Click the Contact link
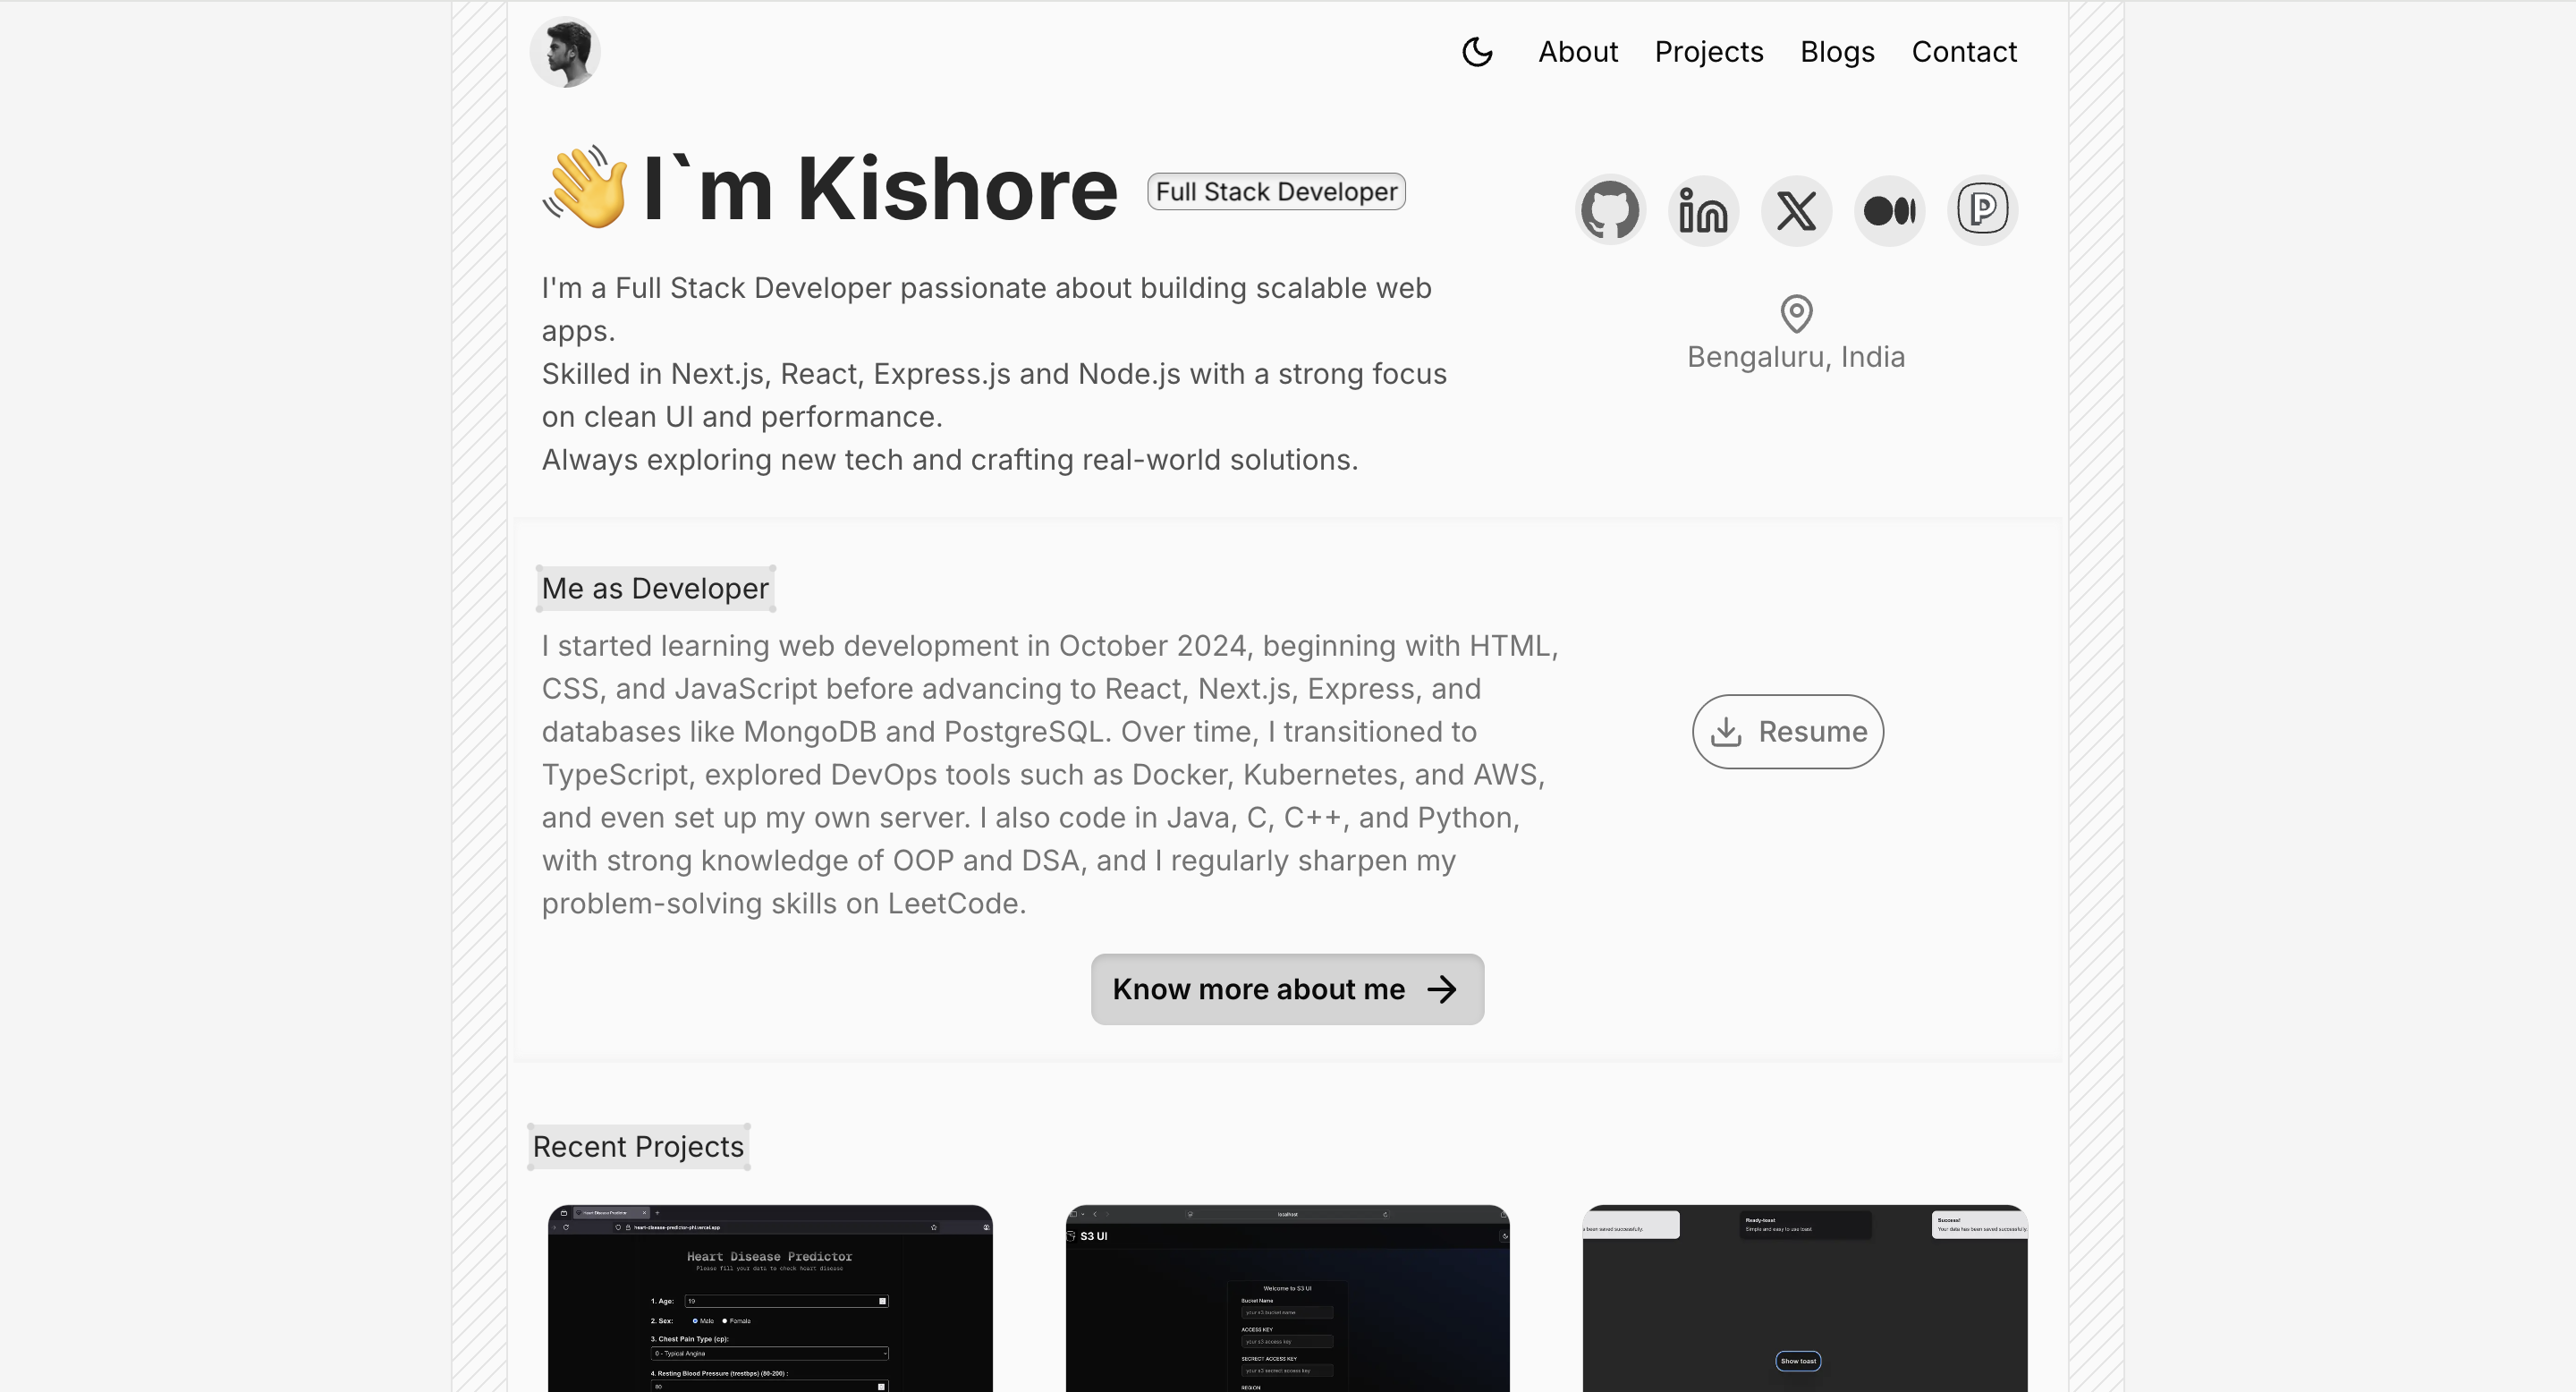The height and width of the screenshot is (1392, 2576). coord(1964,52)
